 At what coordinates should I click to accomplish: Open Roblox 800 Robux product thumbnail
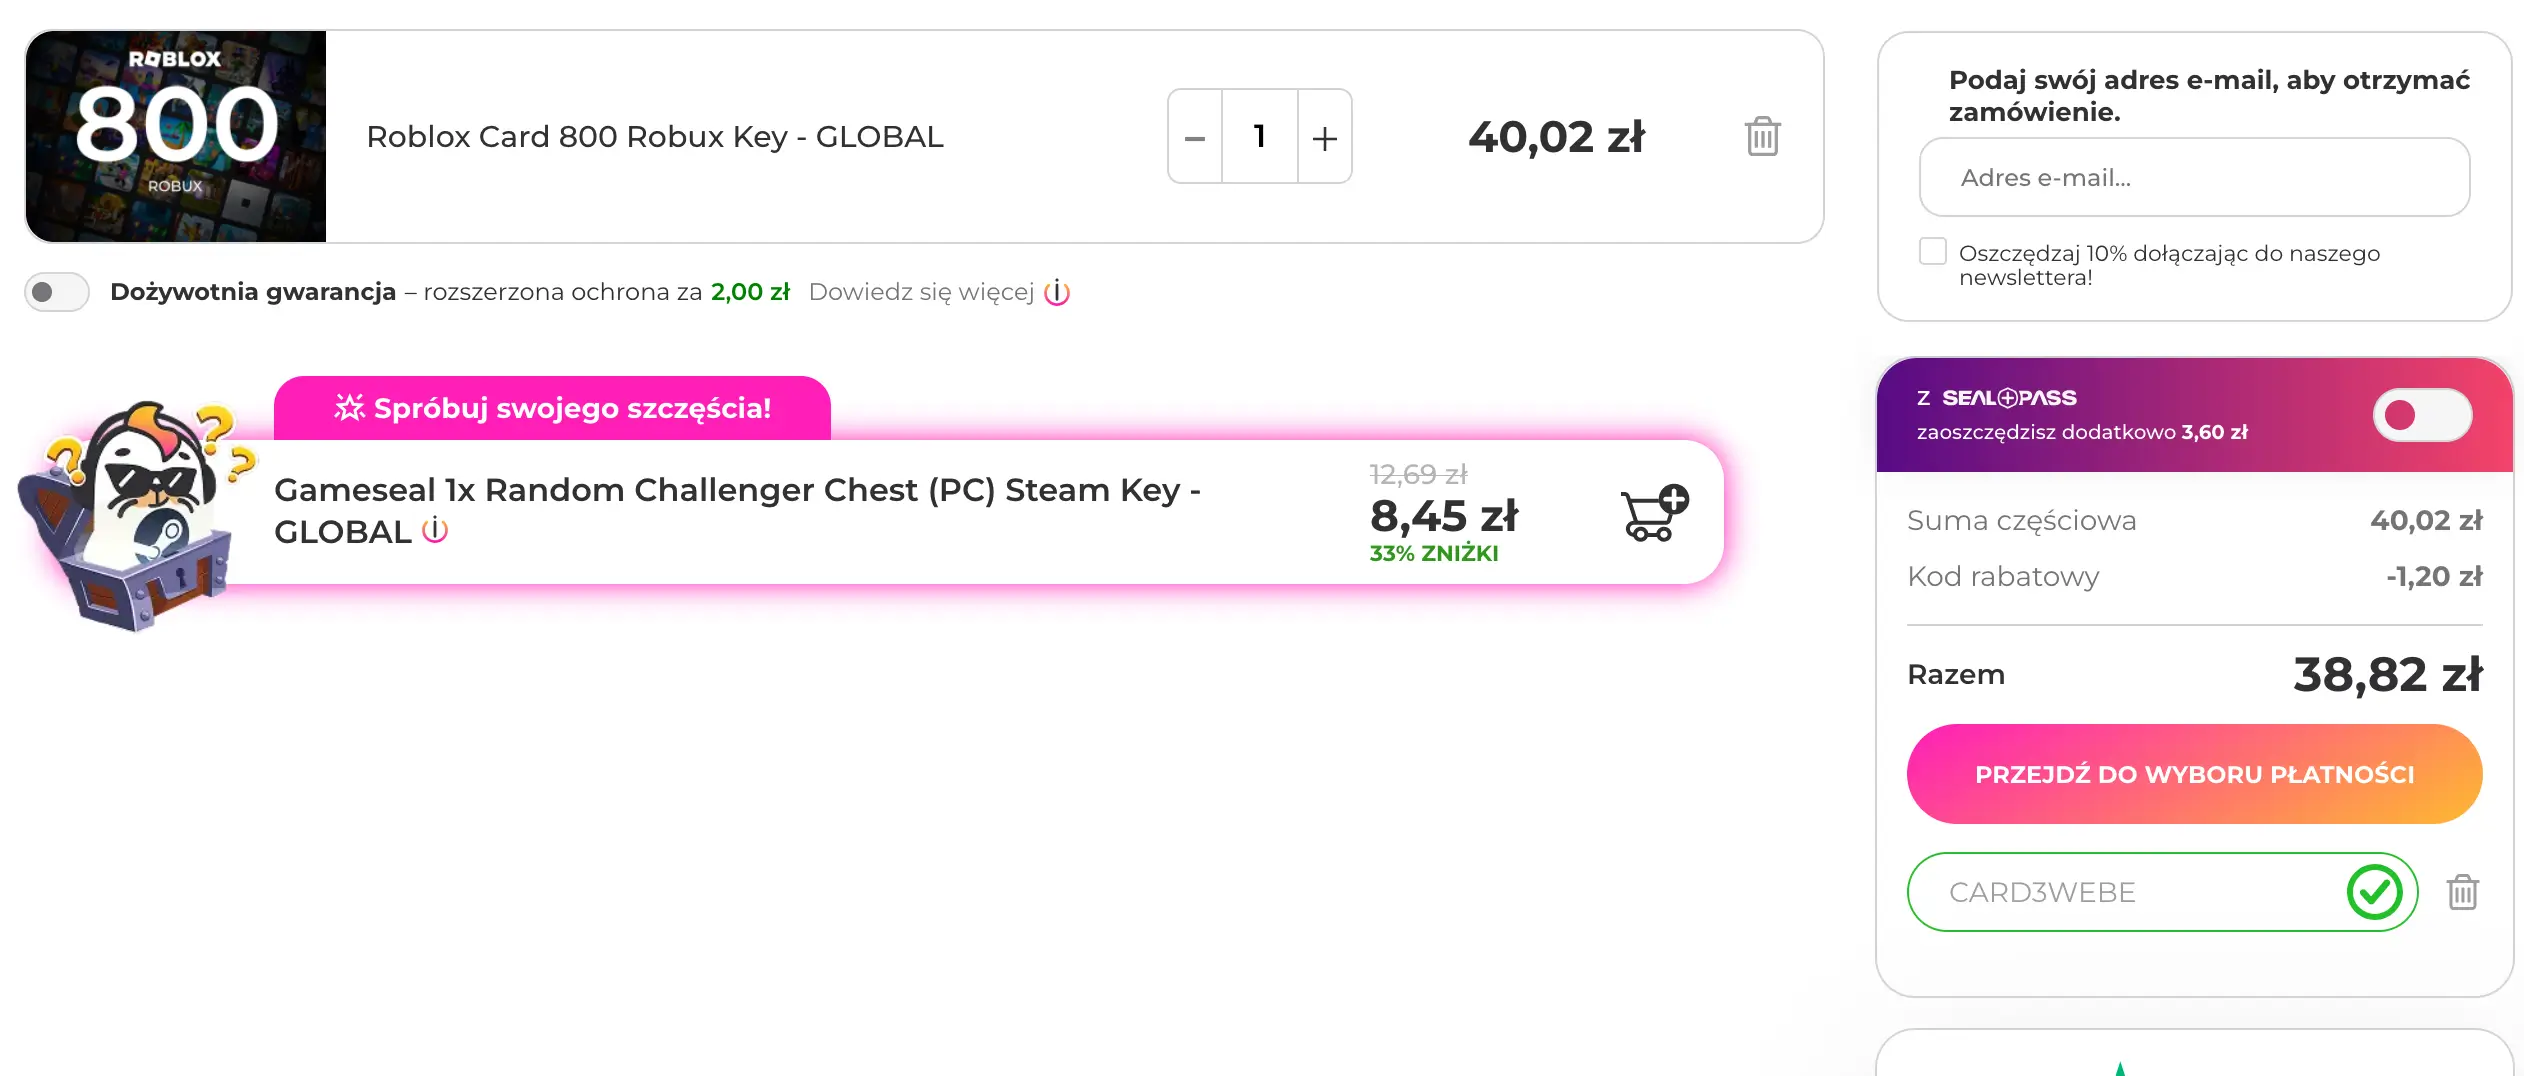(176, 137)
